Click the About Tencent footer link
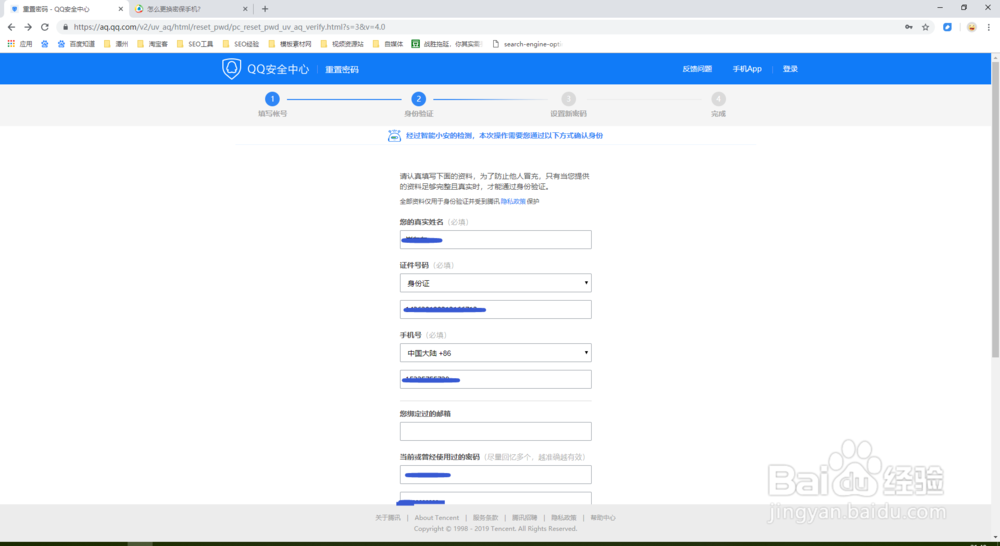 tap(437, 518)
